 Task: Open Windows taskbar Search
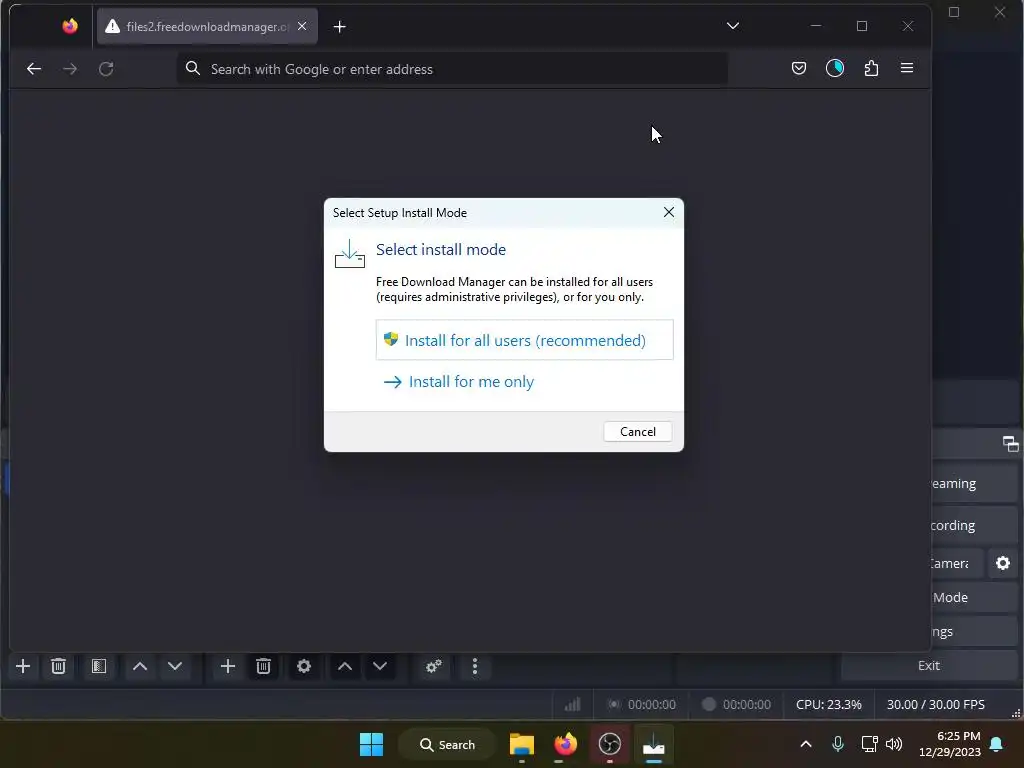448,744
